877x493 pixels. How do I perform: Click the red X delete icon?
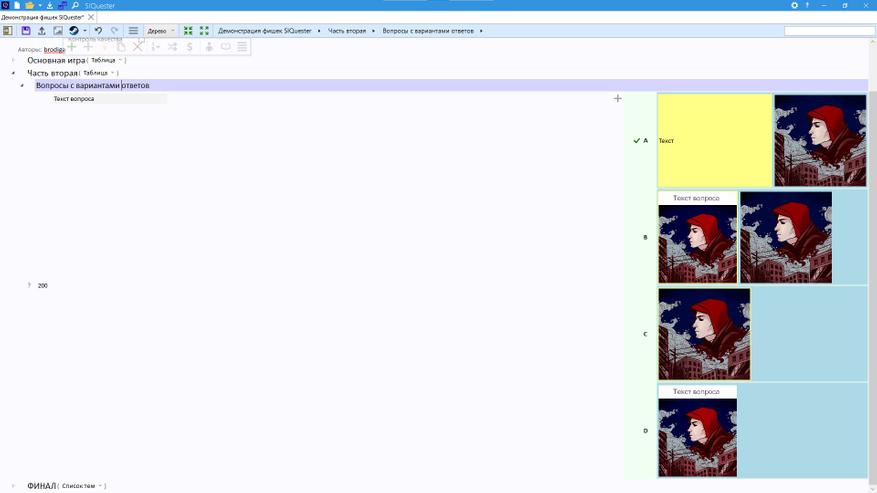click(x=138, y=47)
